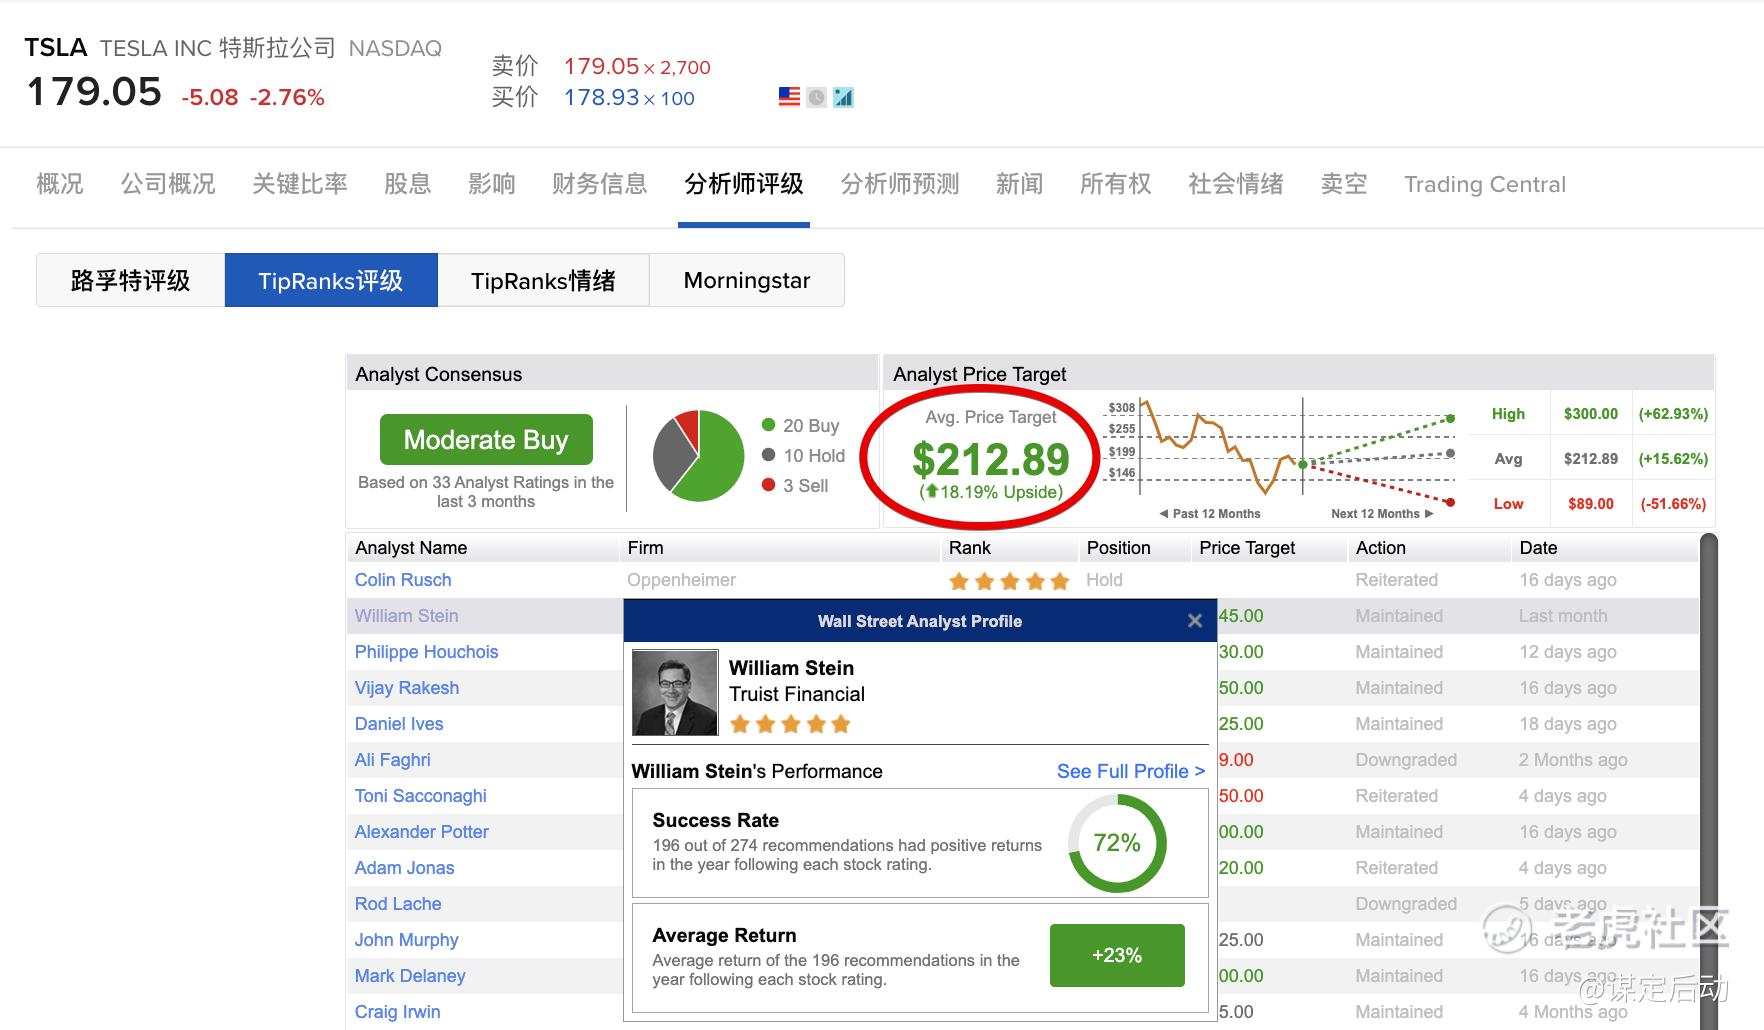The image size is (1764, 1030).
Task: Open Philippe Houchois analyst profile
Action: pos(426,652)
